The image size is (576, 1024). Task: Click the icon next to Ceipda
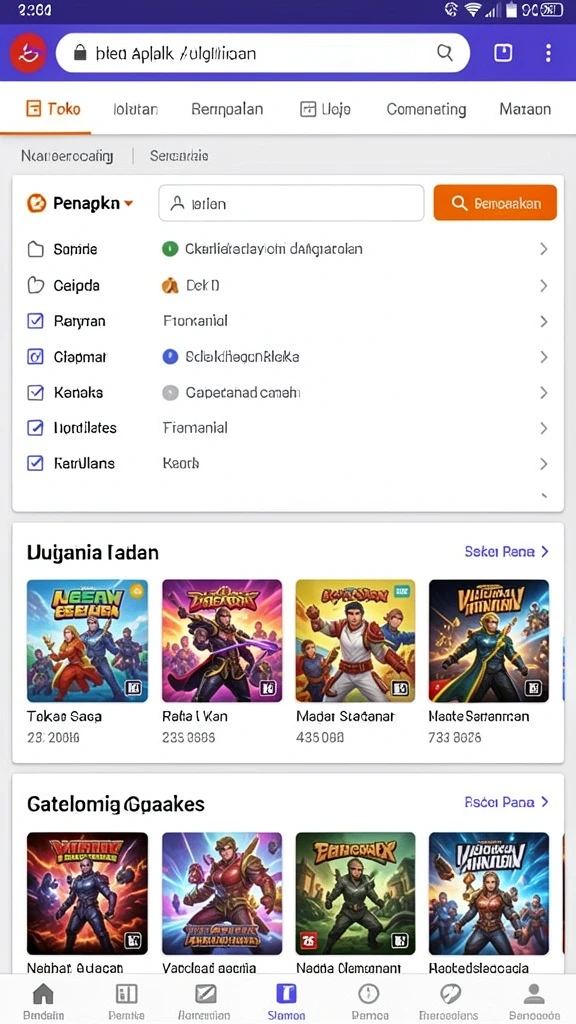pyautogui.click(x=35, y=285)
